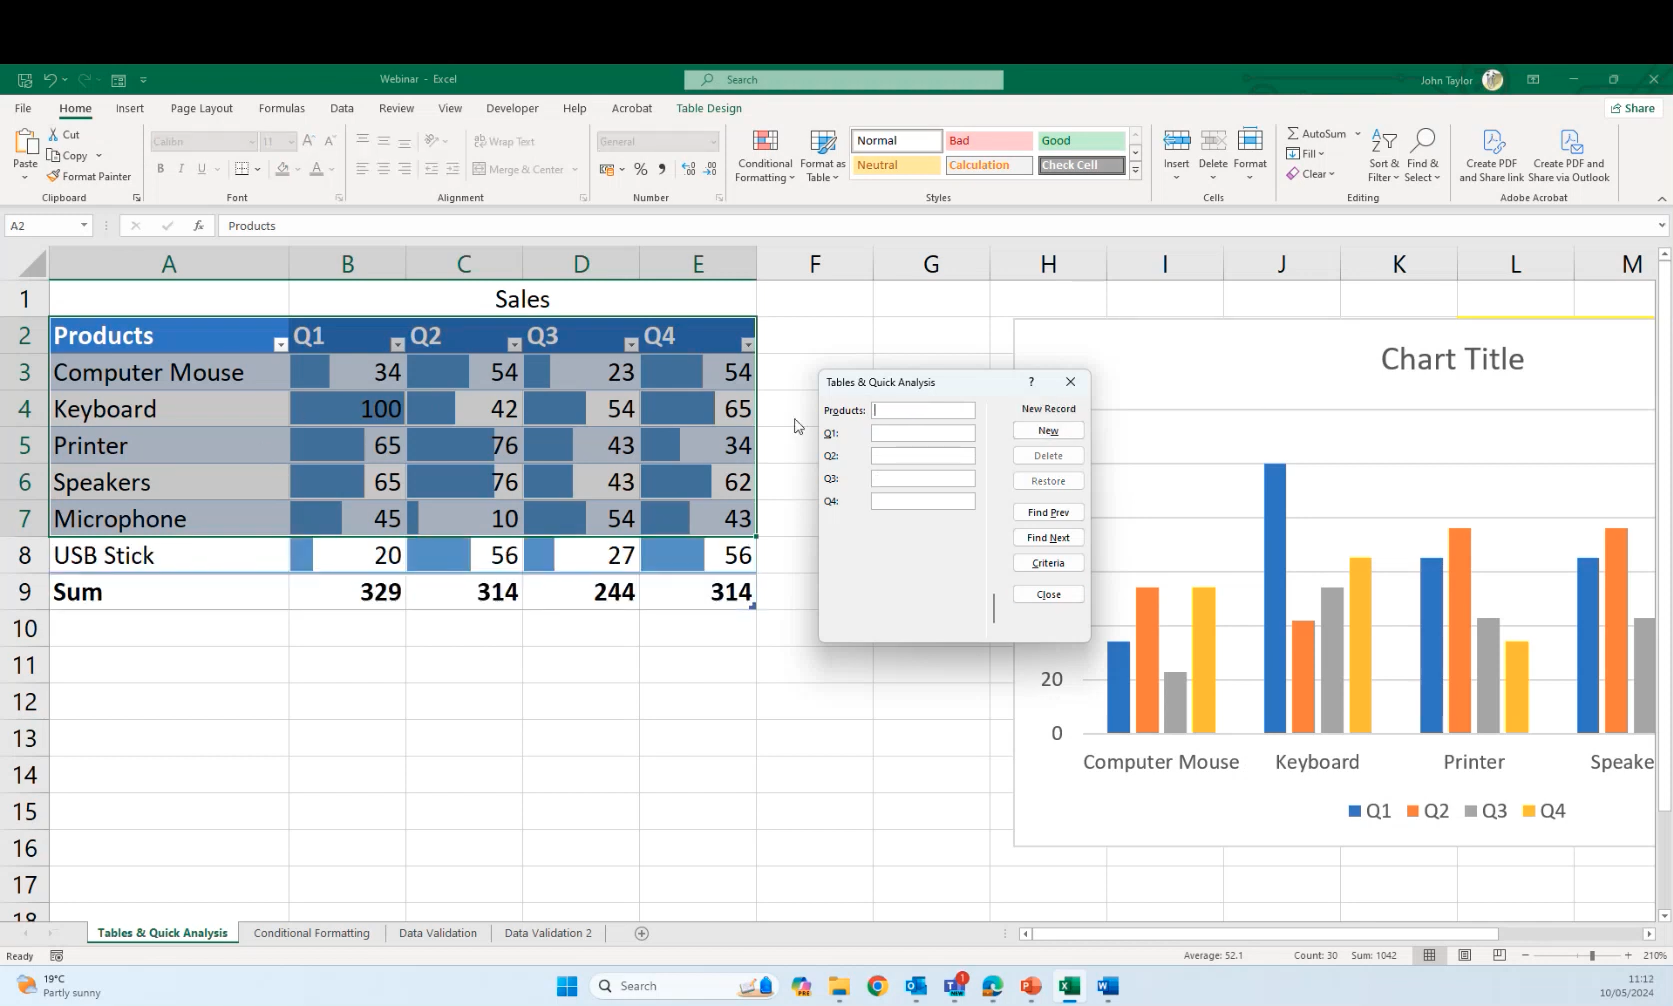Expand the Name Box dropdown arrow

coord(84,226)
